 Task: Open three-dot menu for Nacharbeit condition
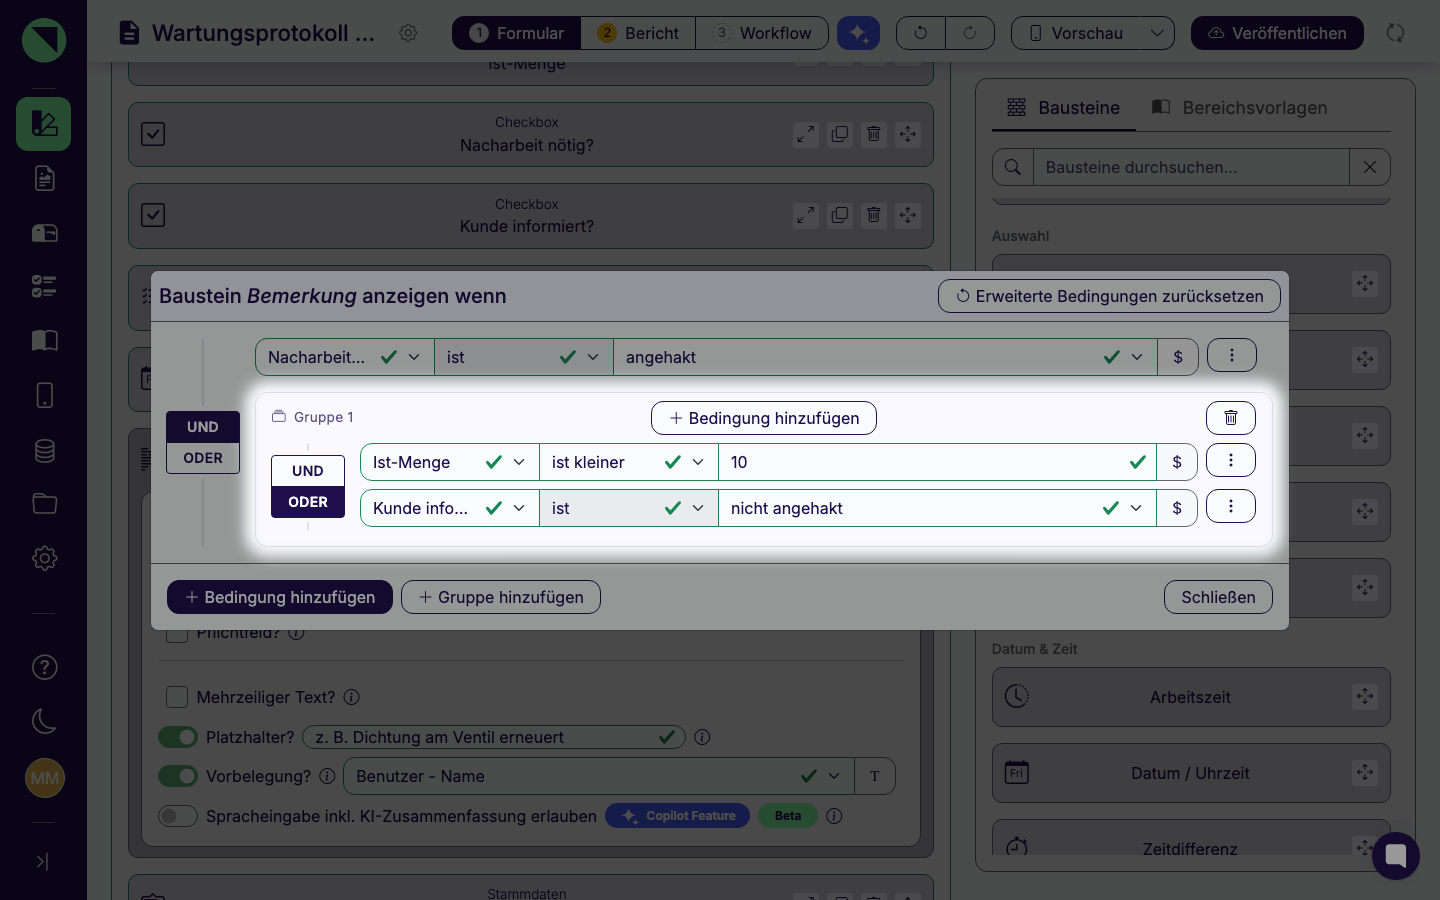[x=1232, y=355]
